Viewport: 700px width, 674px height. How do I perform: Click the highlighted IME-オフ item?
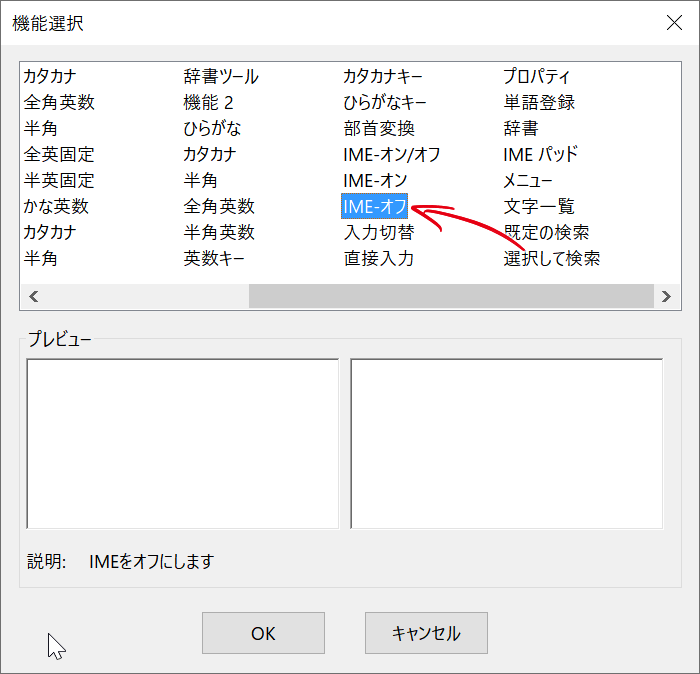coord(375,206)
